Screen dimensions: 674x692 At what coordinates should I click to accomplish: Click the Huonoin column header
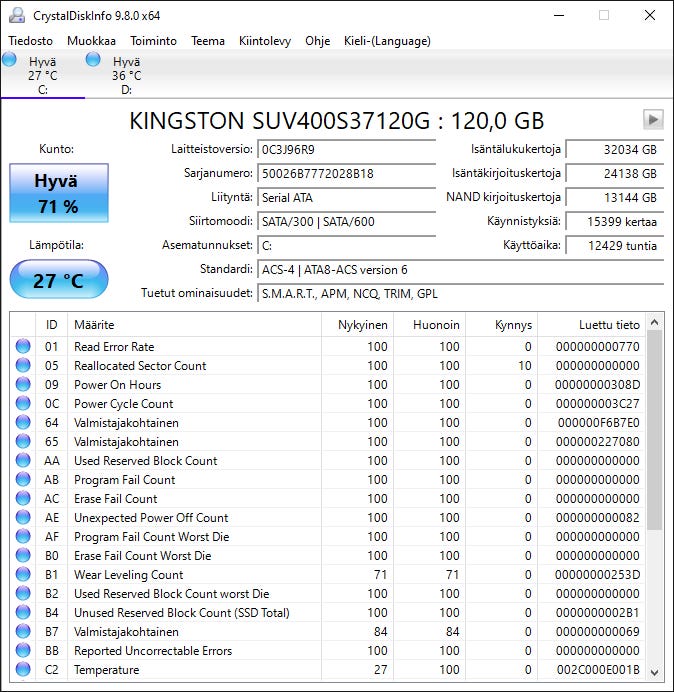point(429,325)
